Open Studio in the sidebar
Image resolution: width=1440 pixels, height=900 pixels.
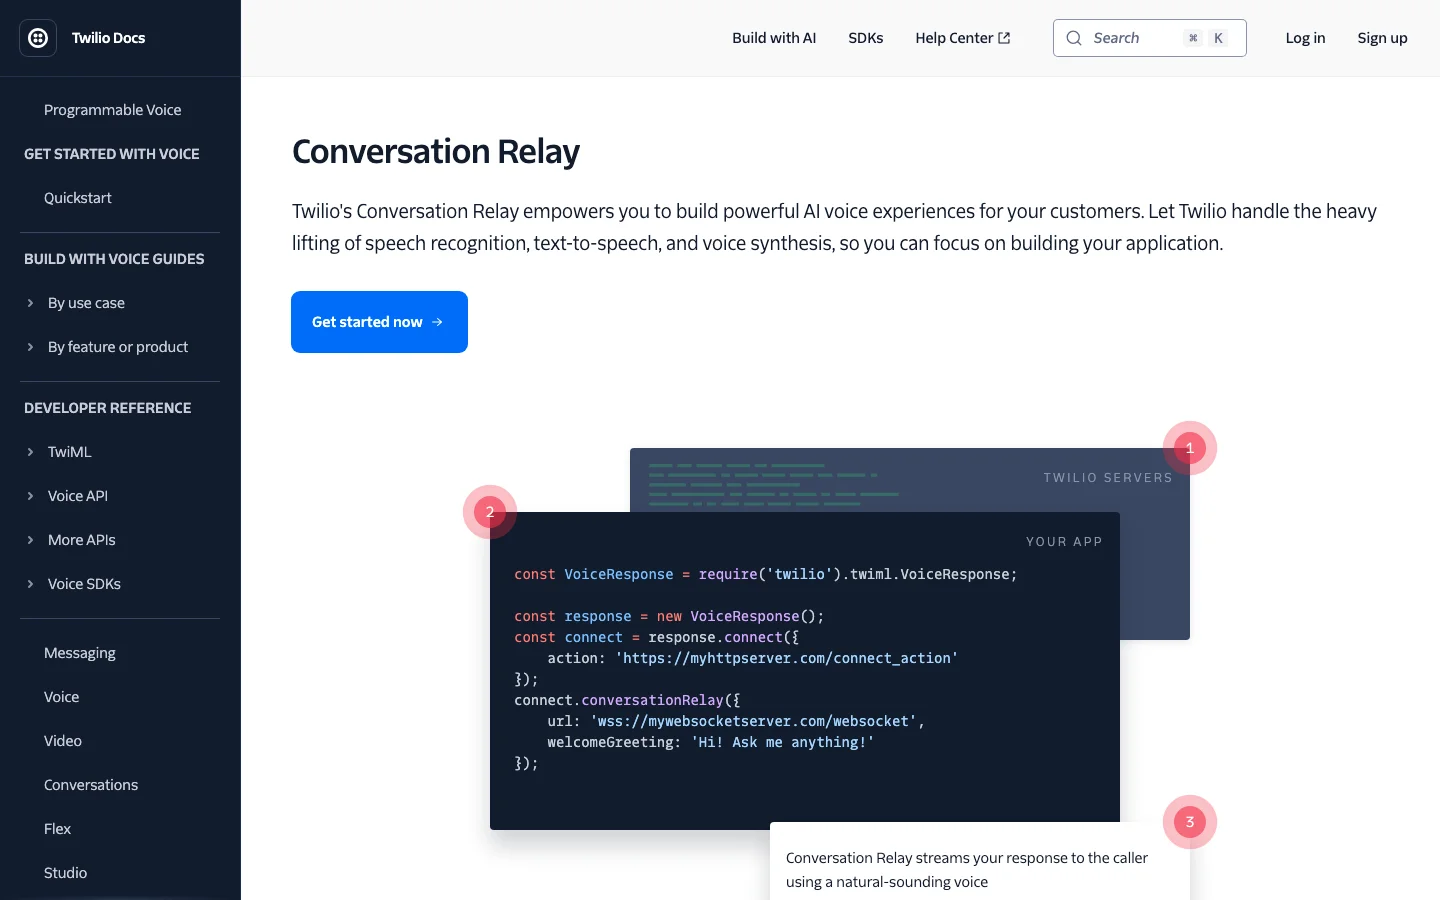coord(66,873)
